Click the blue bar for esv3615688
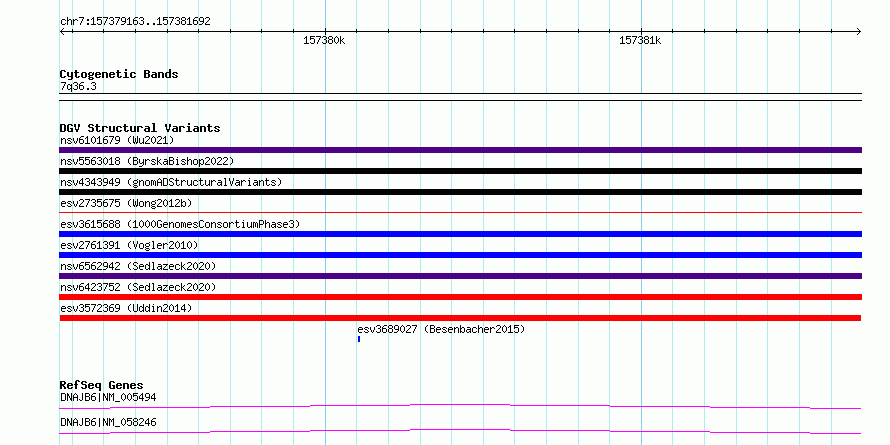This screenshot has height=445, width=890. click(x=460, y=234)
